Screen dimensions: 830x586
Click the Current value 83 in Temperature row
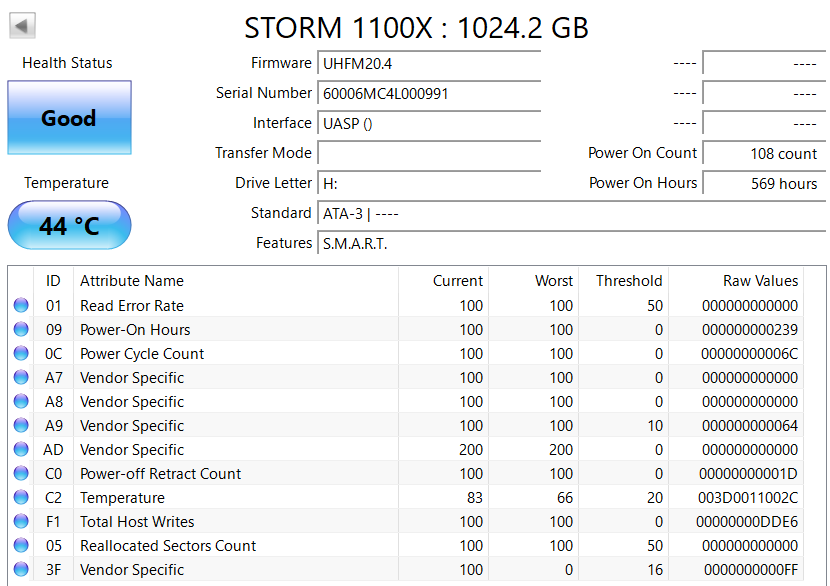pyautogui.click(x=475, y=498)
